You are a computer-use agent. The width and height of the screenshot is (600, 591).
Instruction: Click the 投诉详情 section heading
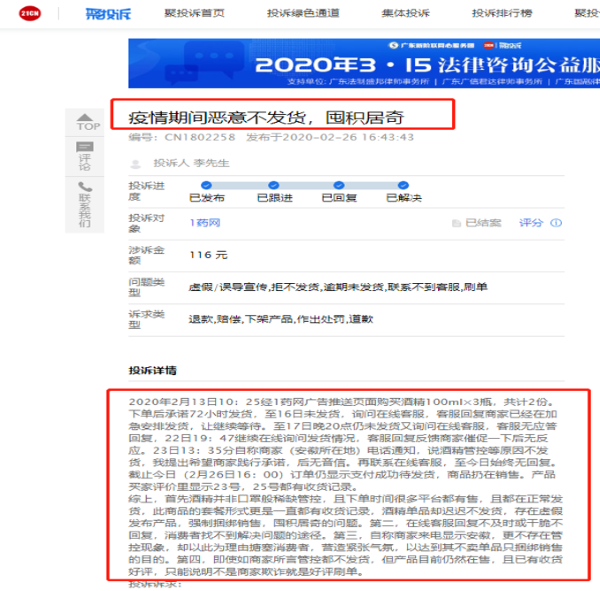point(152,371)
